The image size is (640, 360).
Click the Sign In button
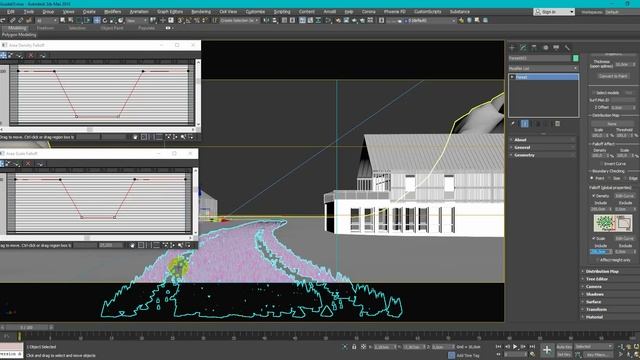[x=554, y=12]
